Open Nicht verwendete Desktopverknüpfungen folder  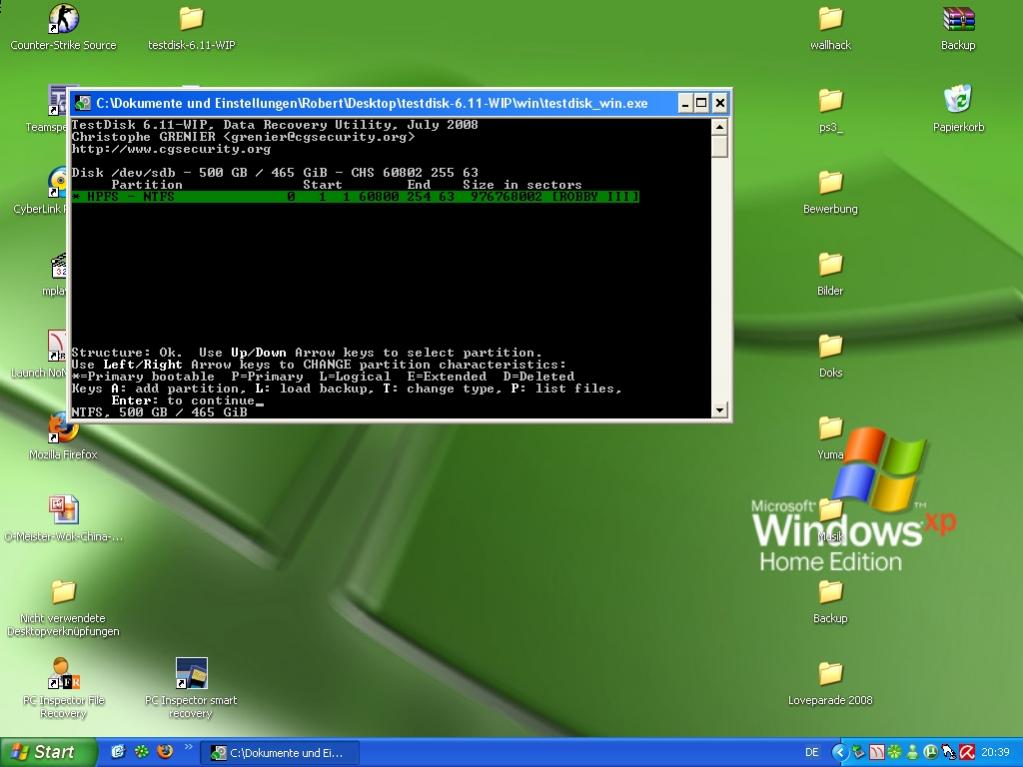coord(63,608)
